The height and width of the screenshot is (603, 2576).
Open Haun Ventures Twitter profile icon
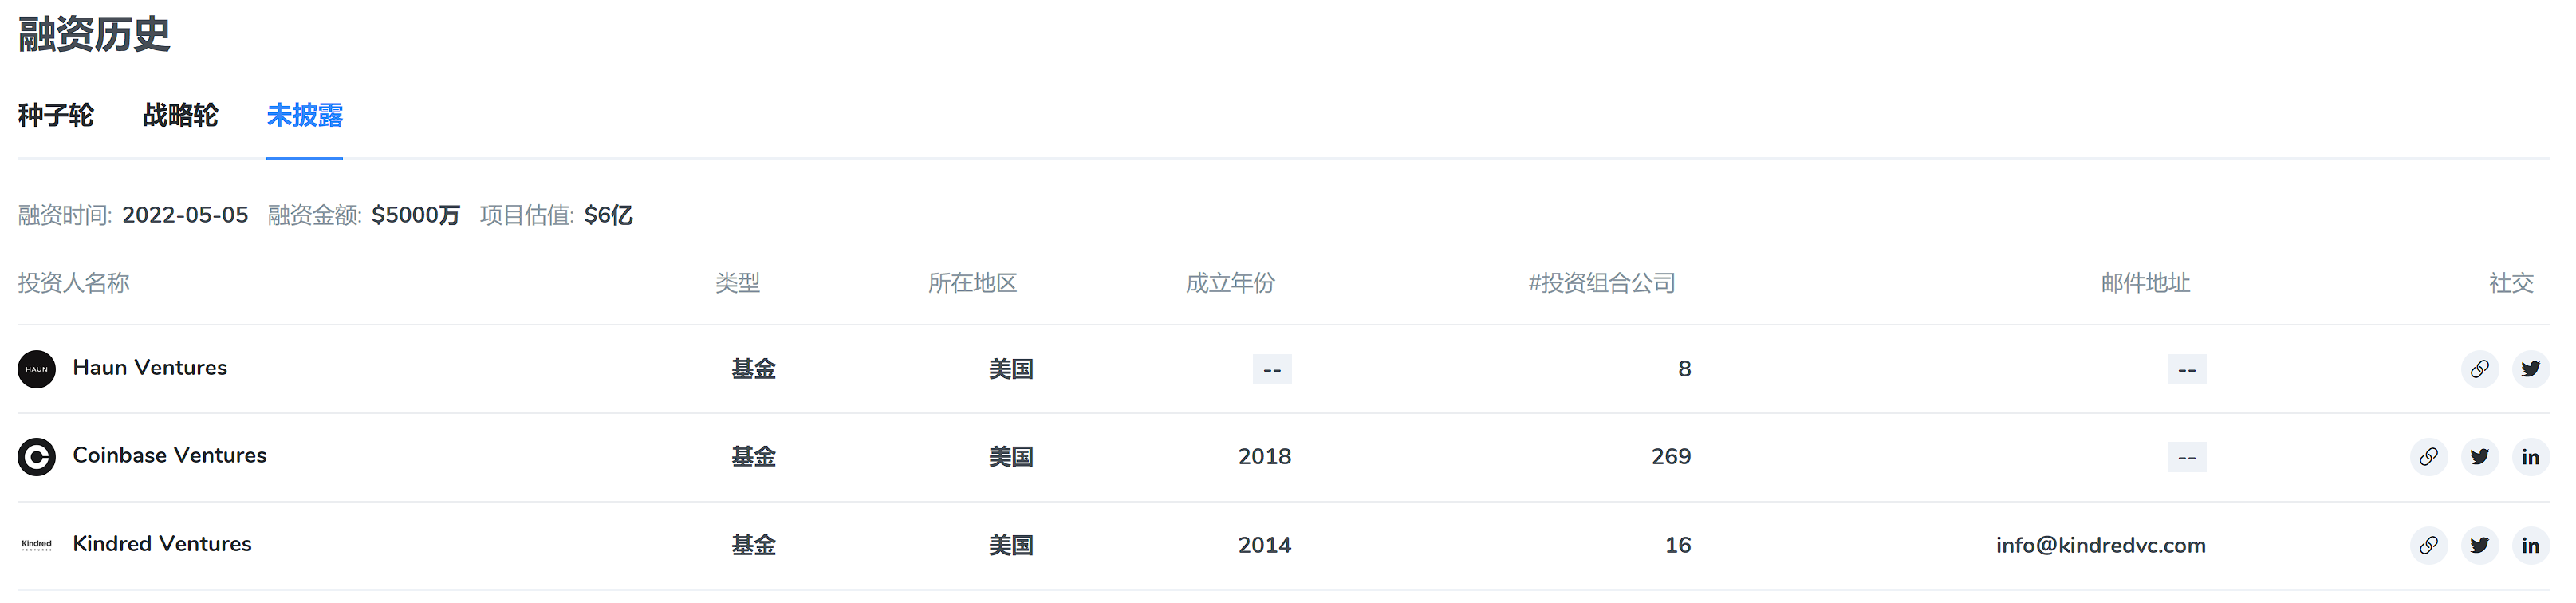[x=2530, y=369]
